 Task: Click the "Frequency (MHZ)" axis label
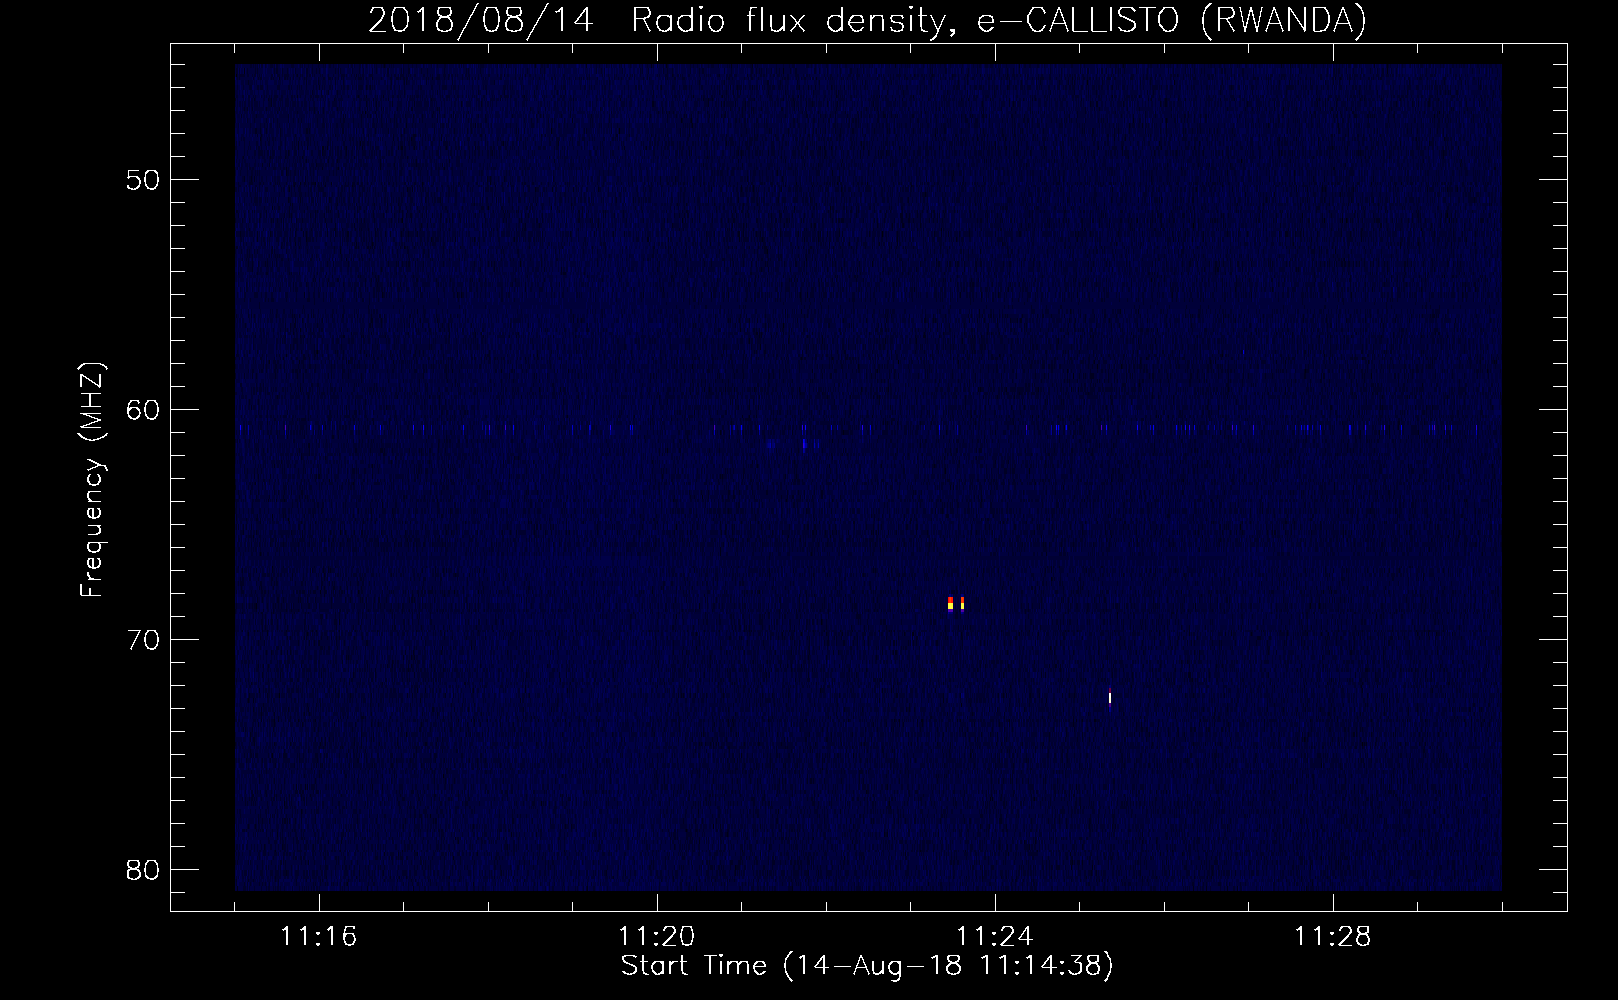(92, 480)
